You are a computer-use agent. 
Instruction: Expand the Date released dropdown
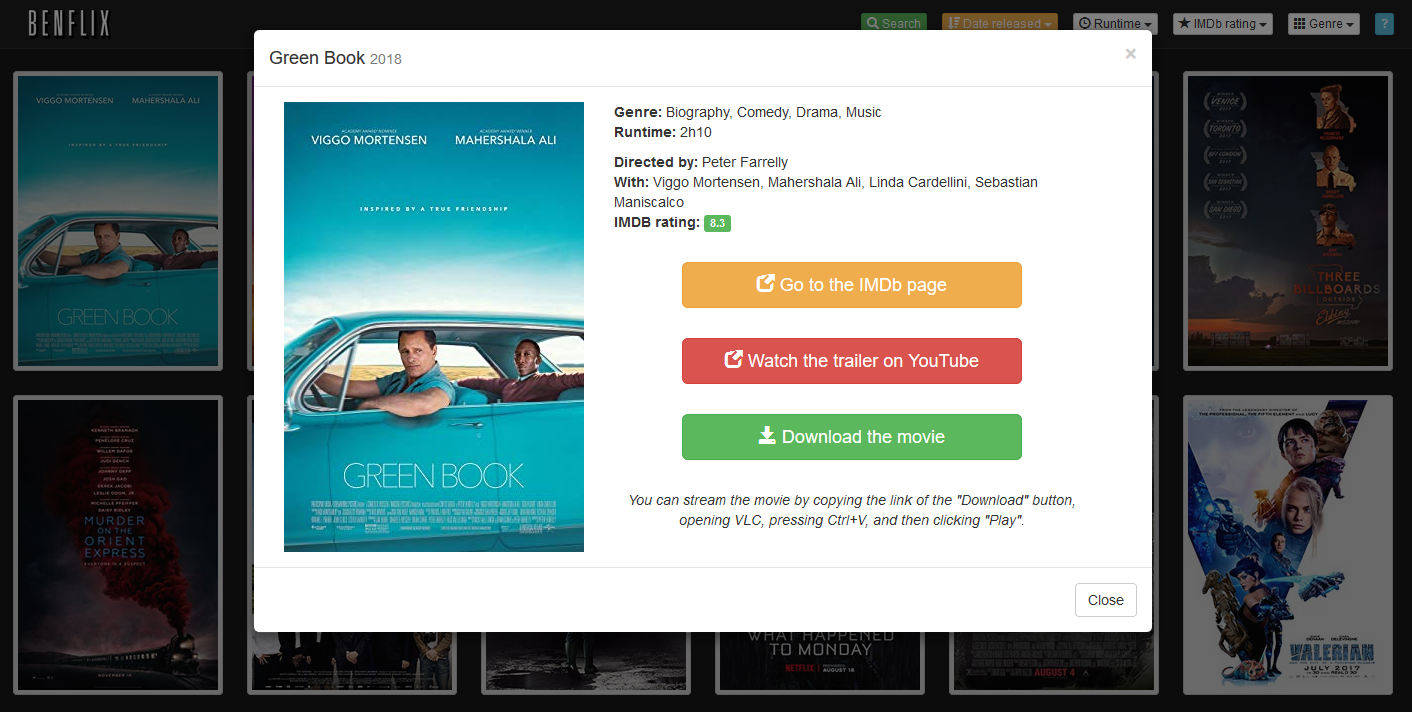click(1000, 23)
